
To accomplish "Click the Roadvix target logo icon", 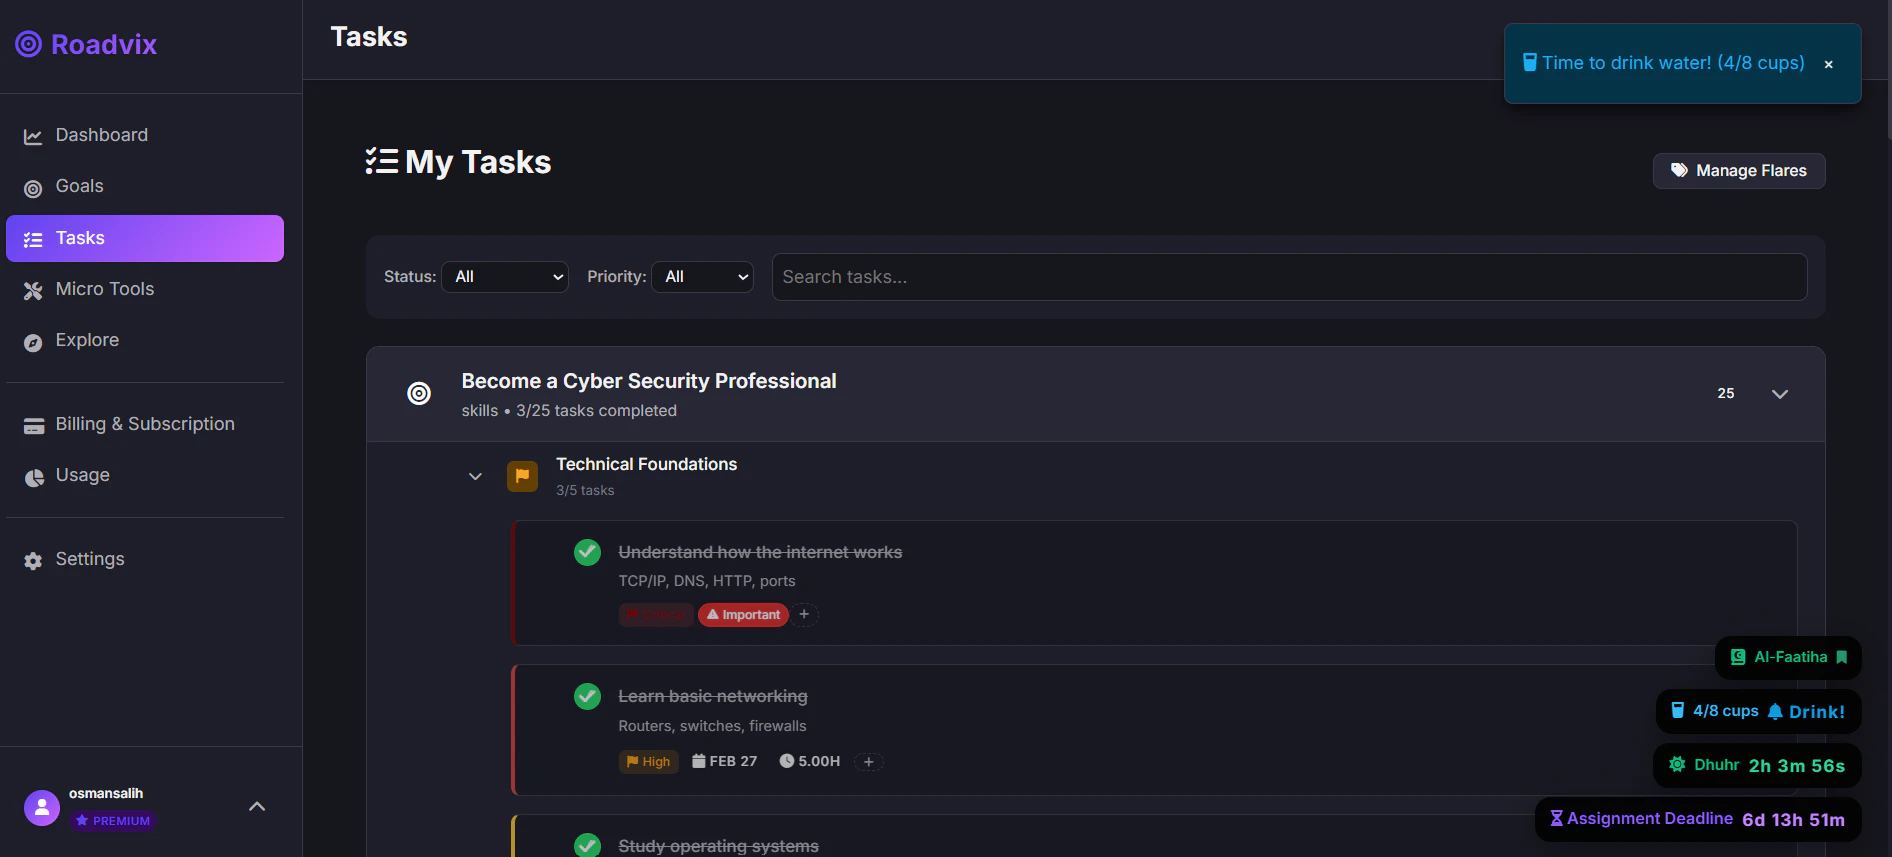I will (29, 44).
